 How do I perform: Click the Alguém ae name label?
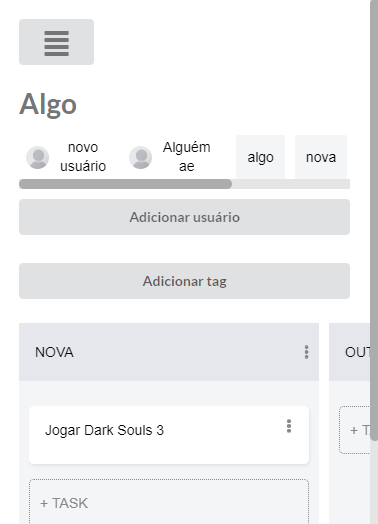pyautogui.click(x=186, y=157)
